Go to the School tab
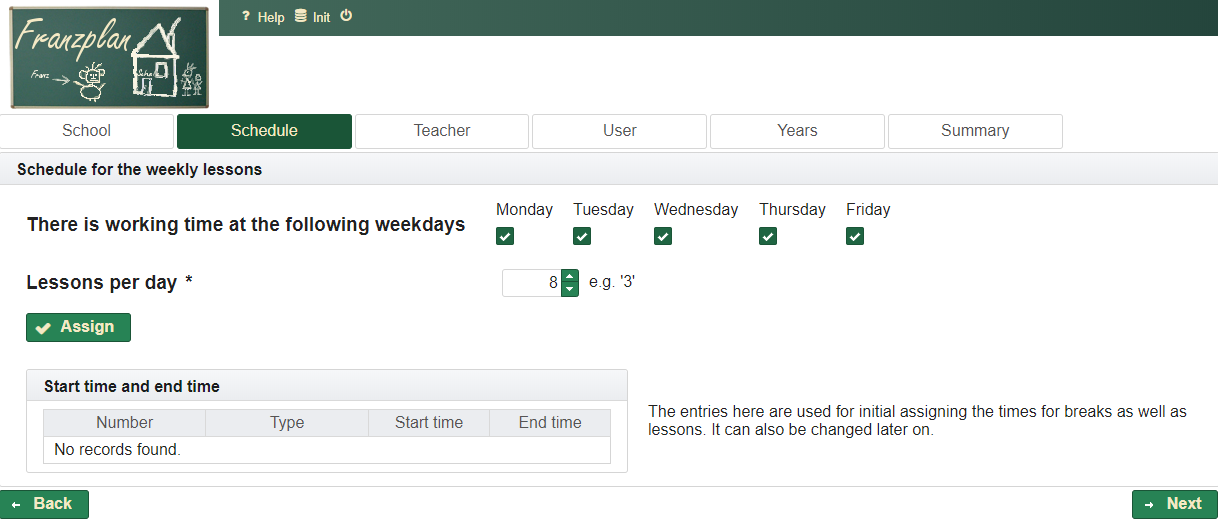1218x526 pixels. pos(87,131)
